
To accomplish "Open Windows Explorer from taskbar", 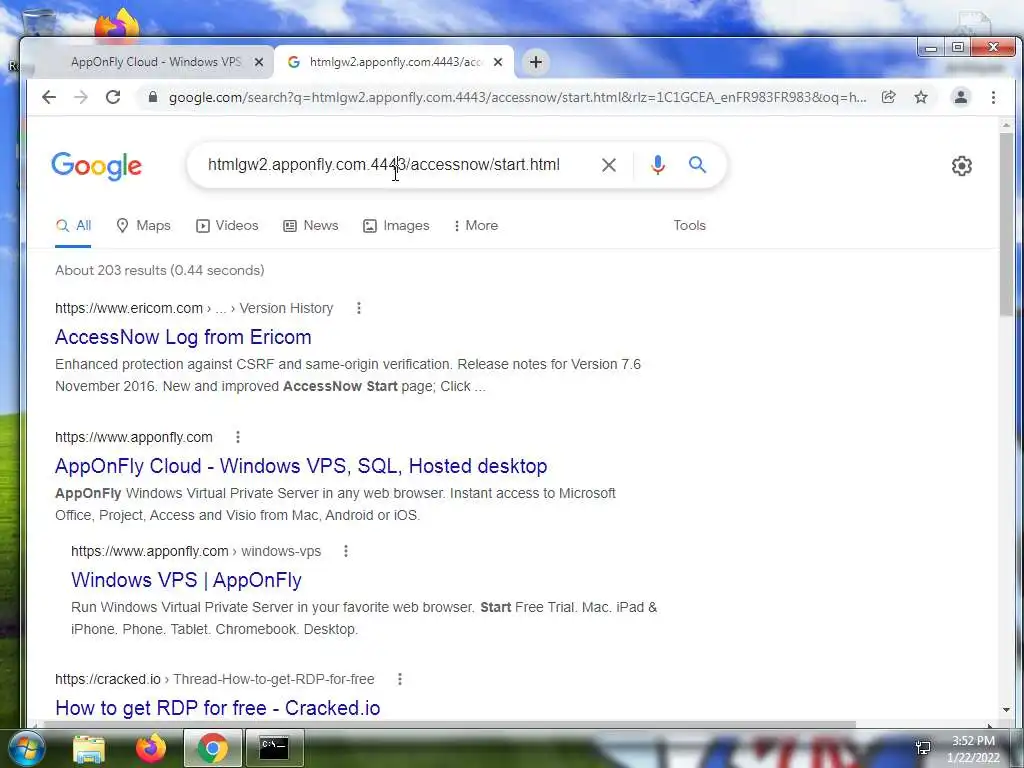I will (x=89, y=748).
